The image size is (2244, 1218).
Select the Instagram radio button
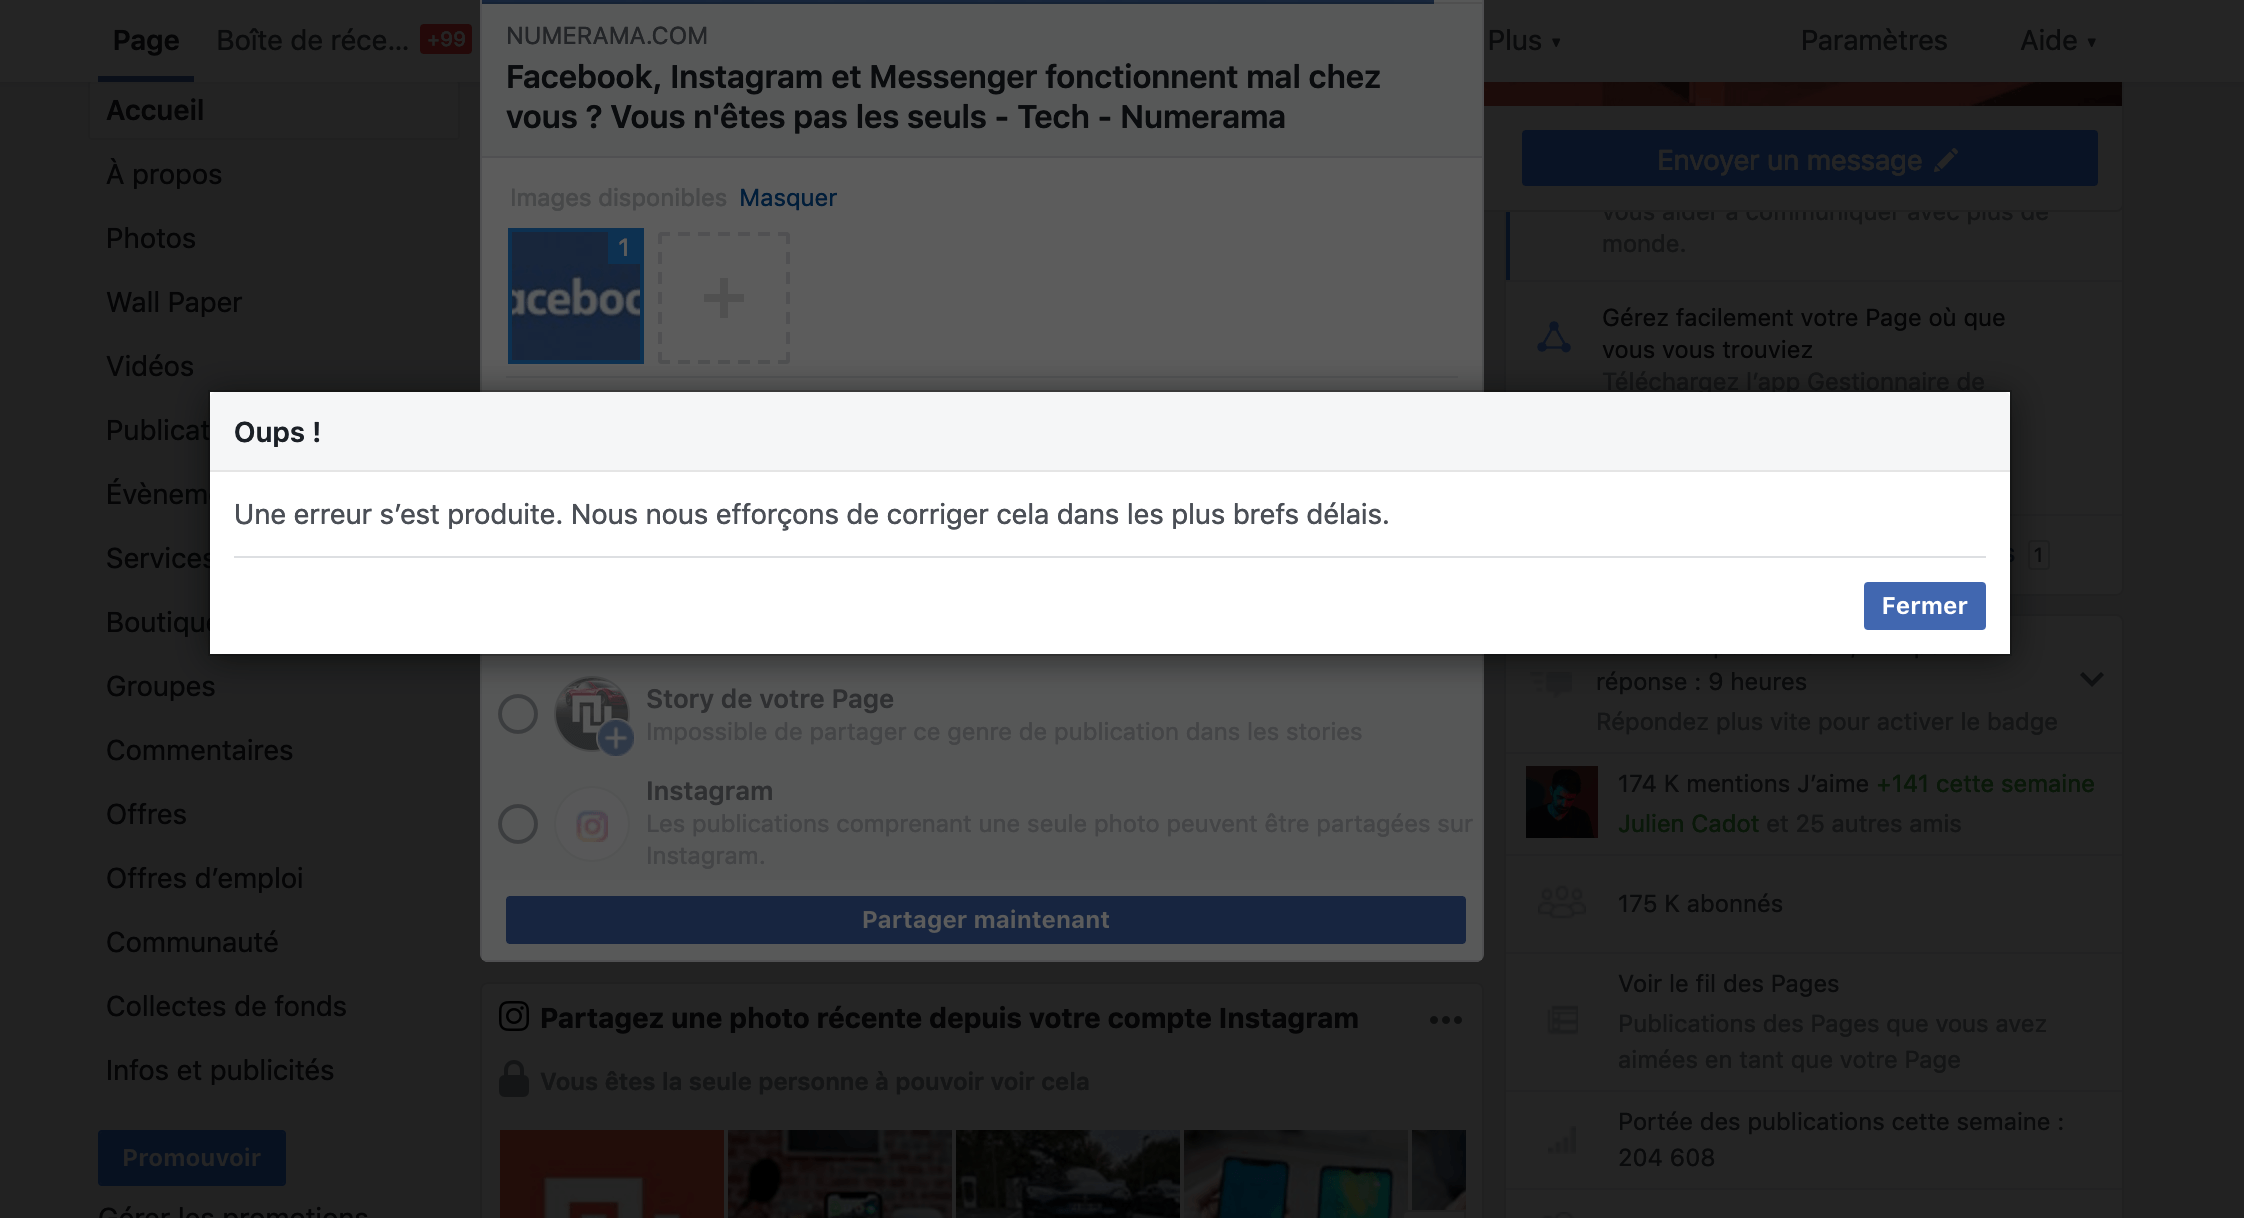tap(518, 824)
